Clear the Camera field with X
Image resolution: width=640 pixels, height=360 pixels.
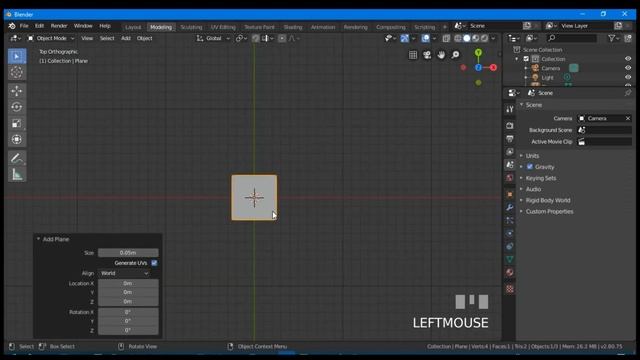tap(628, 118)
